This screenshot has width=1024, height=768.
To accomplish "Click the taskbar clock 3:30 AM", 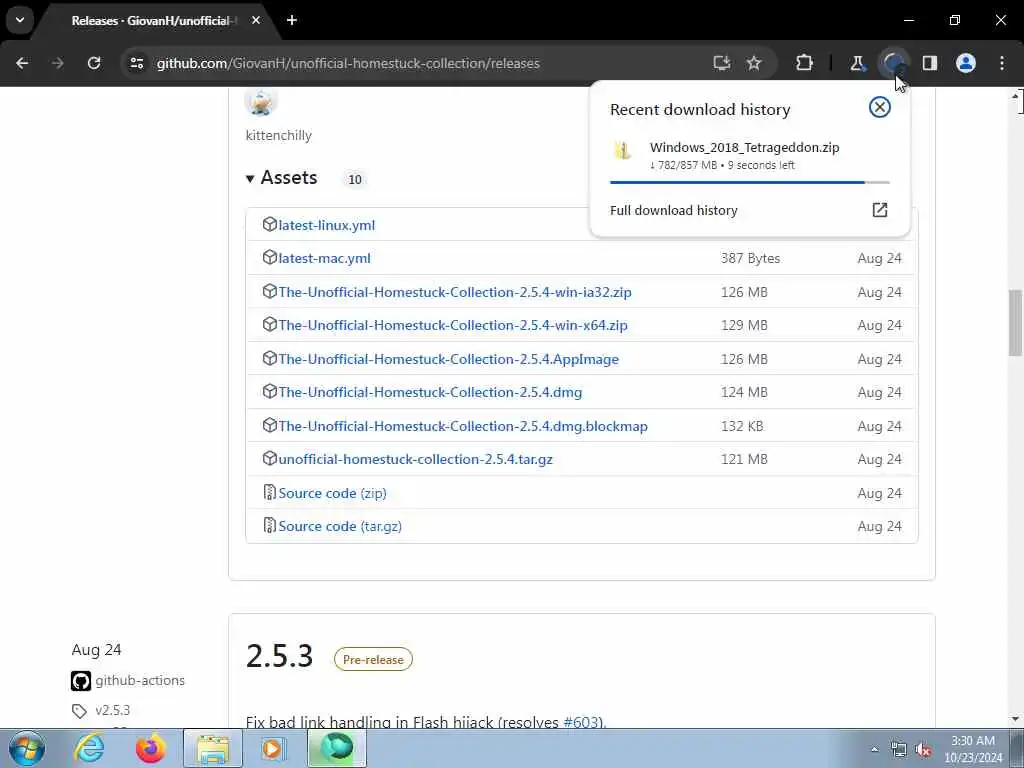I will point(973,748).
